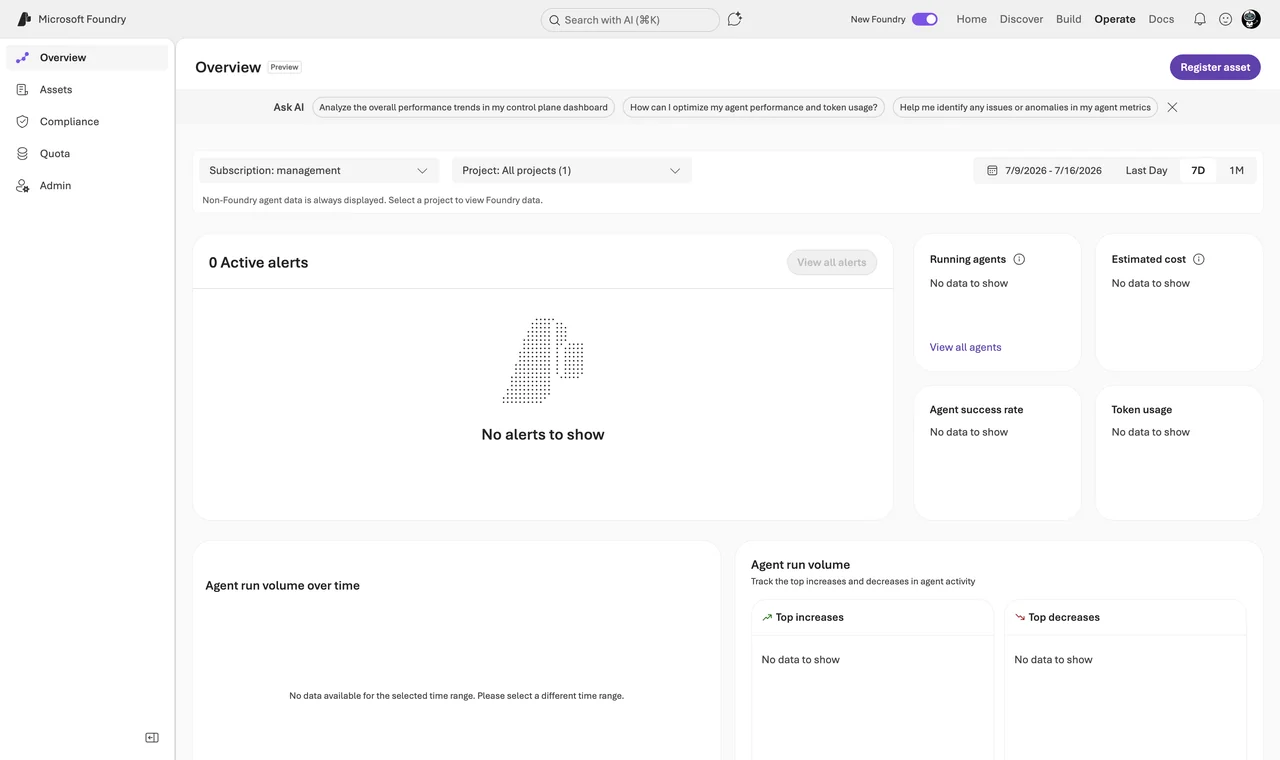Image resolution: width=1280 pixels, height=760 pixels.
Task: Click the Microsoft Foundry logo icon
Action: 24,19
